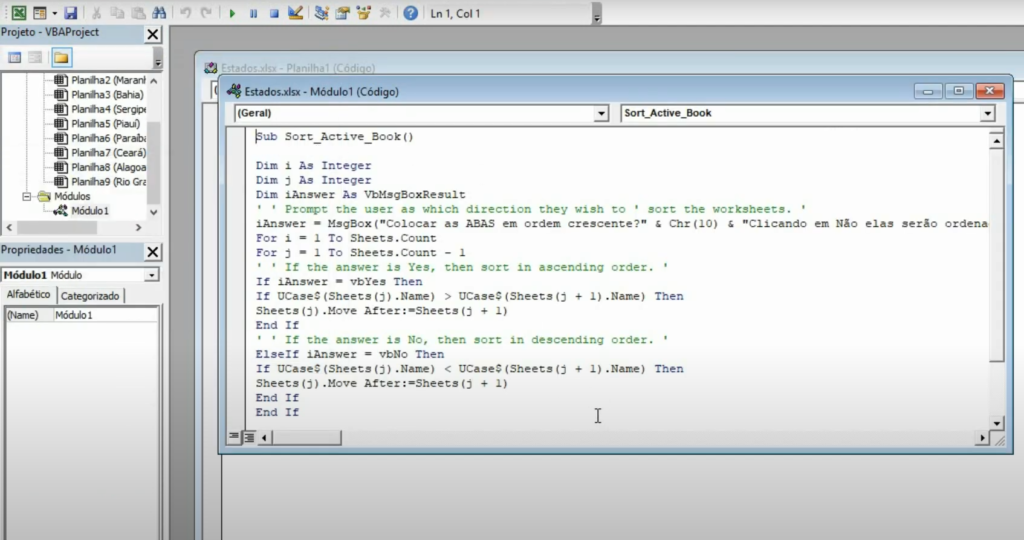Open the main toolbar options arrow
Image resolution: width=1024 pixels, height=540 pixels.
pos(596,14)
